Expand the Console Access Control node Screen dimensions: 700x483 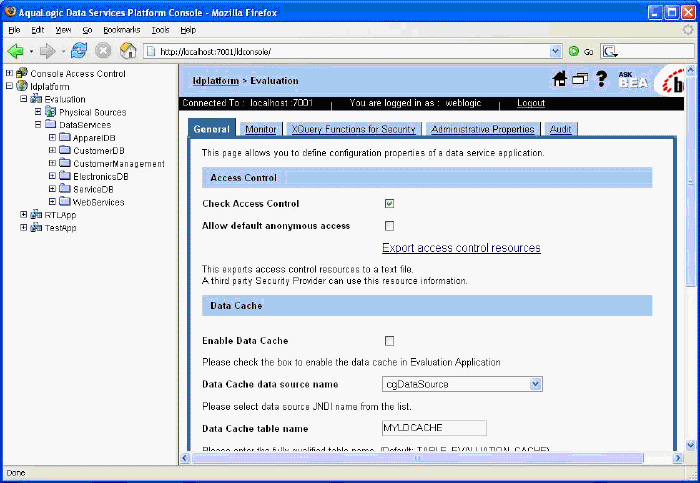tap(9, 73)
